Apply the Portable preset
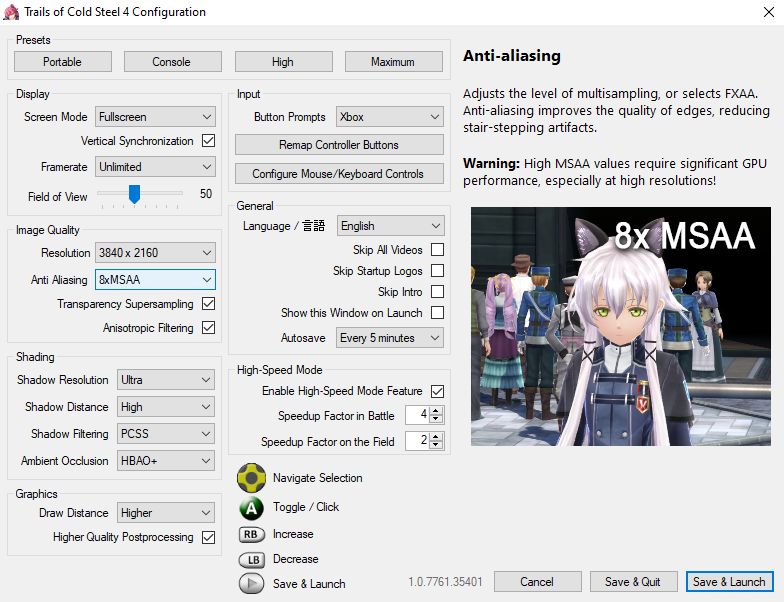This screenshot has width=784, height=602. (x=63, y=62)
